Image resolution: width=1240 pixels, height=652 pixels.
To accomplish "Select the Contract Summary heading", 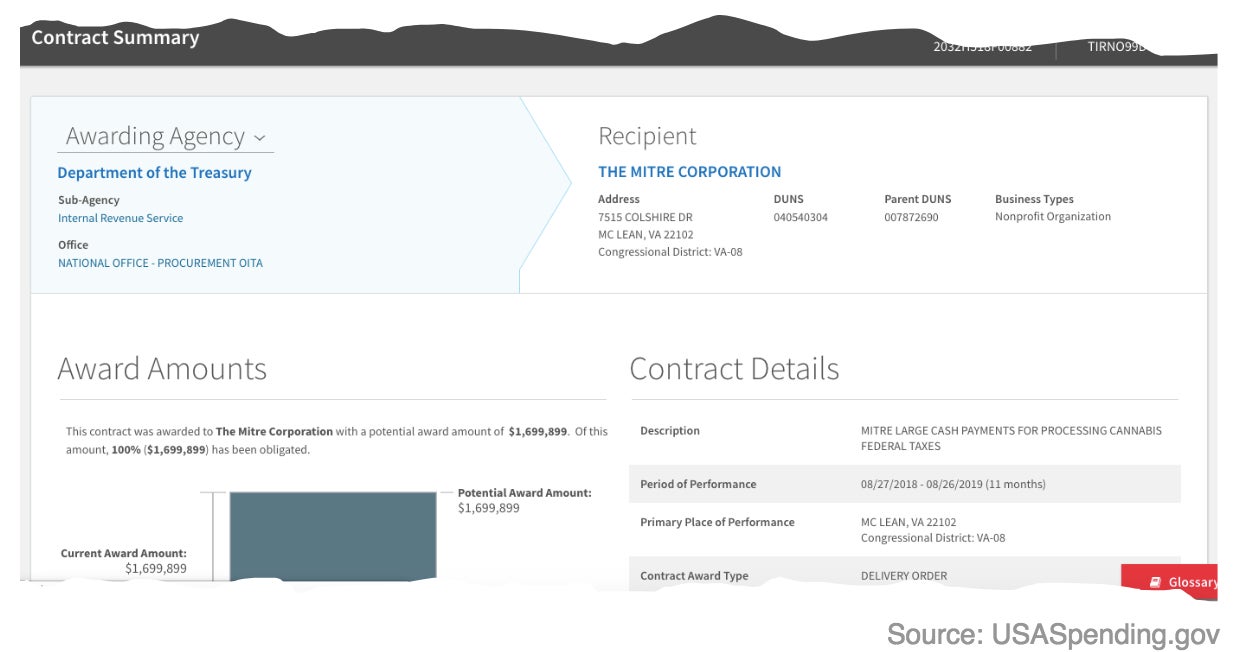I will pos(115,38).
